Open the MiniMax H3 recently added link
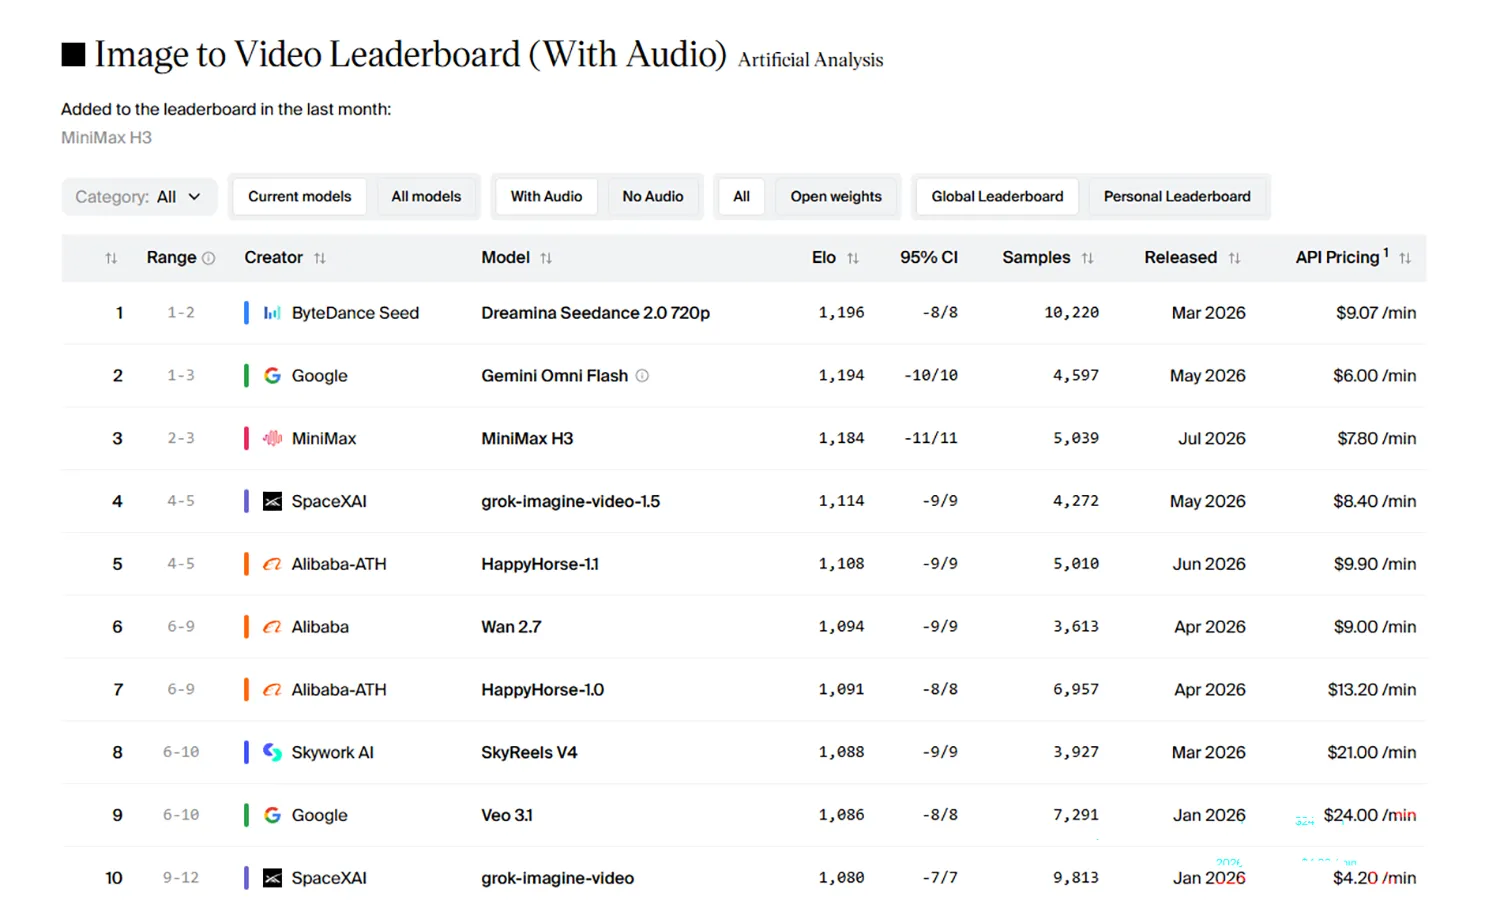Image resolution: width=1500 pixels, height=904 pixels. (x=106, y=138)
